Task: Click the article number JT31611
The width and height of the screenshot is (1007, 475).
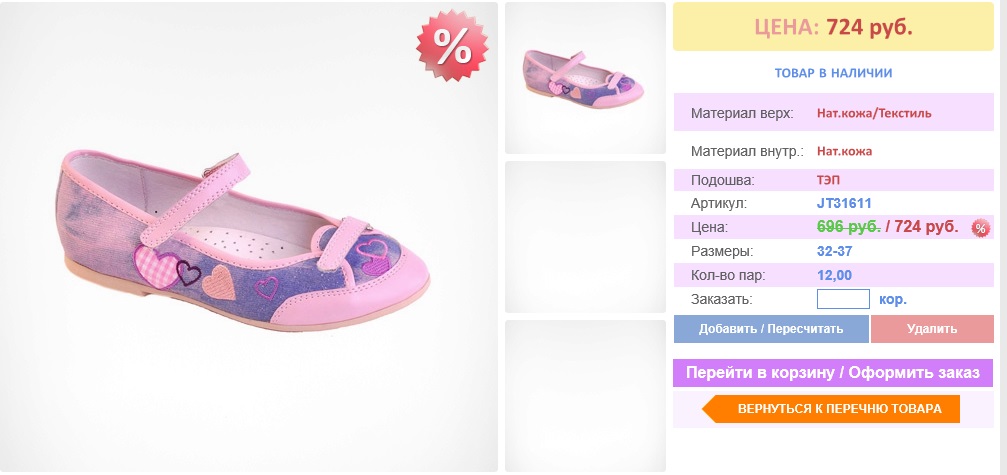Action: (x=844, y=203)
